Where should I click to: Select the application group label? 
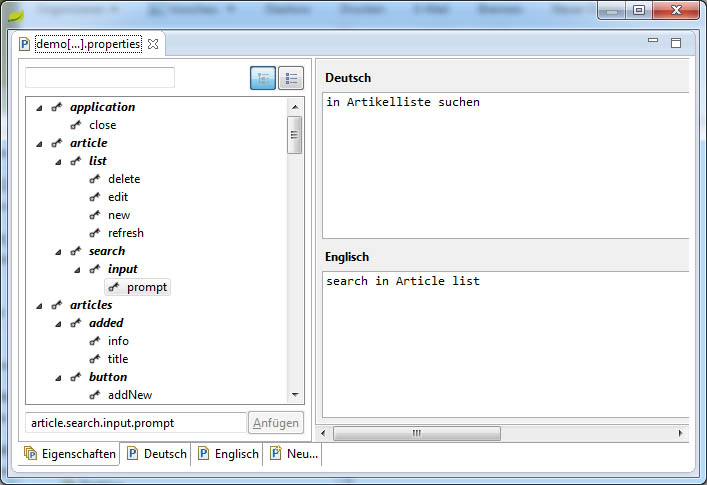tap(102, 107)
